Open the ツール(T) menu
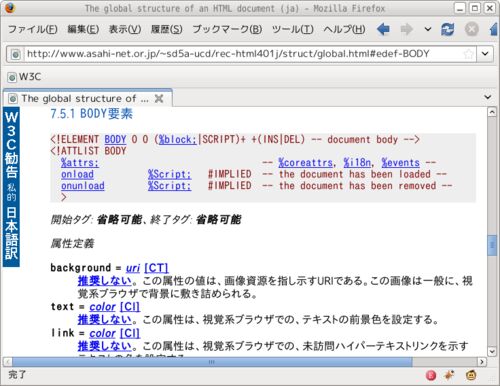500x386 pixels. 292,29
